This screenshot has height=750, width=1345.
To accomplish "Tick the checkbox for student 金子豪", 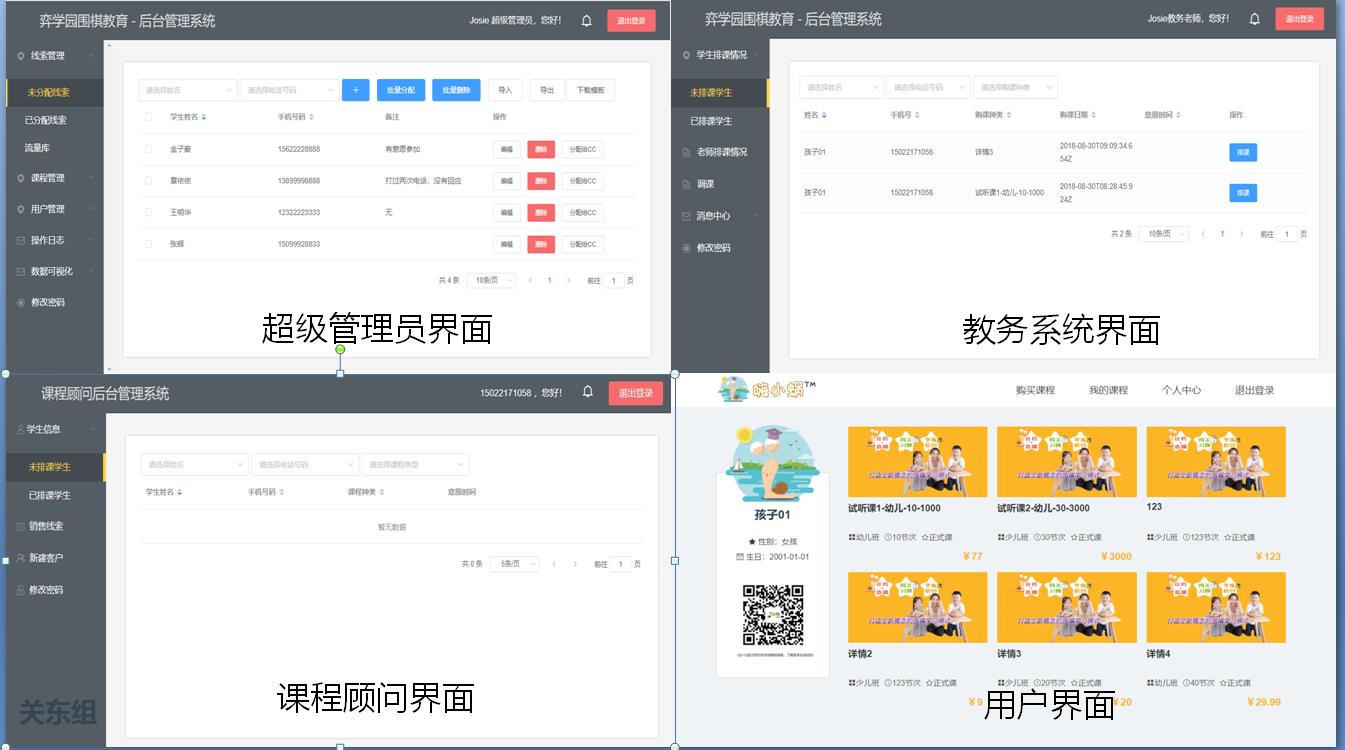I will [149, 149].
